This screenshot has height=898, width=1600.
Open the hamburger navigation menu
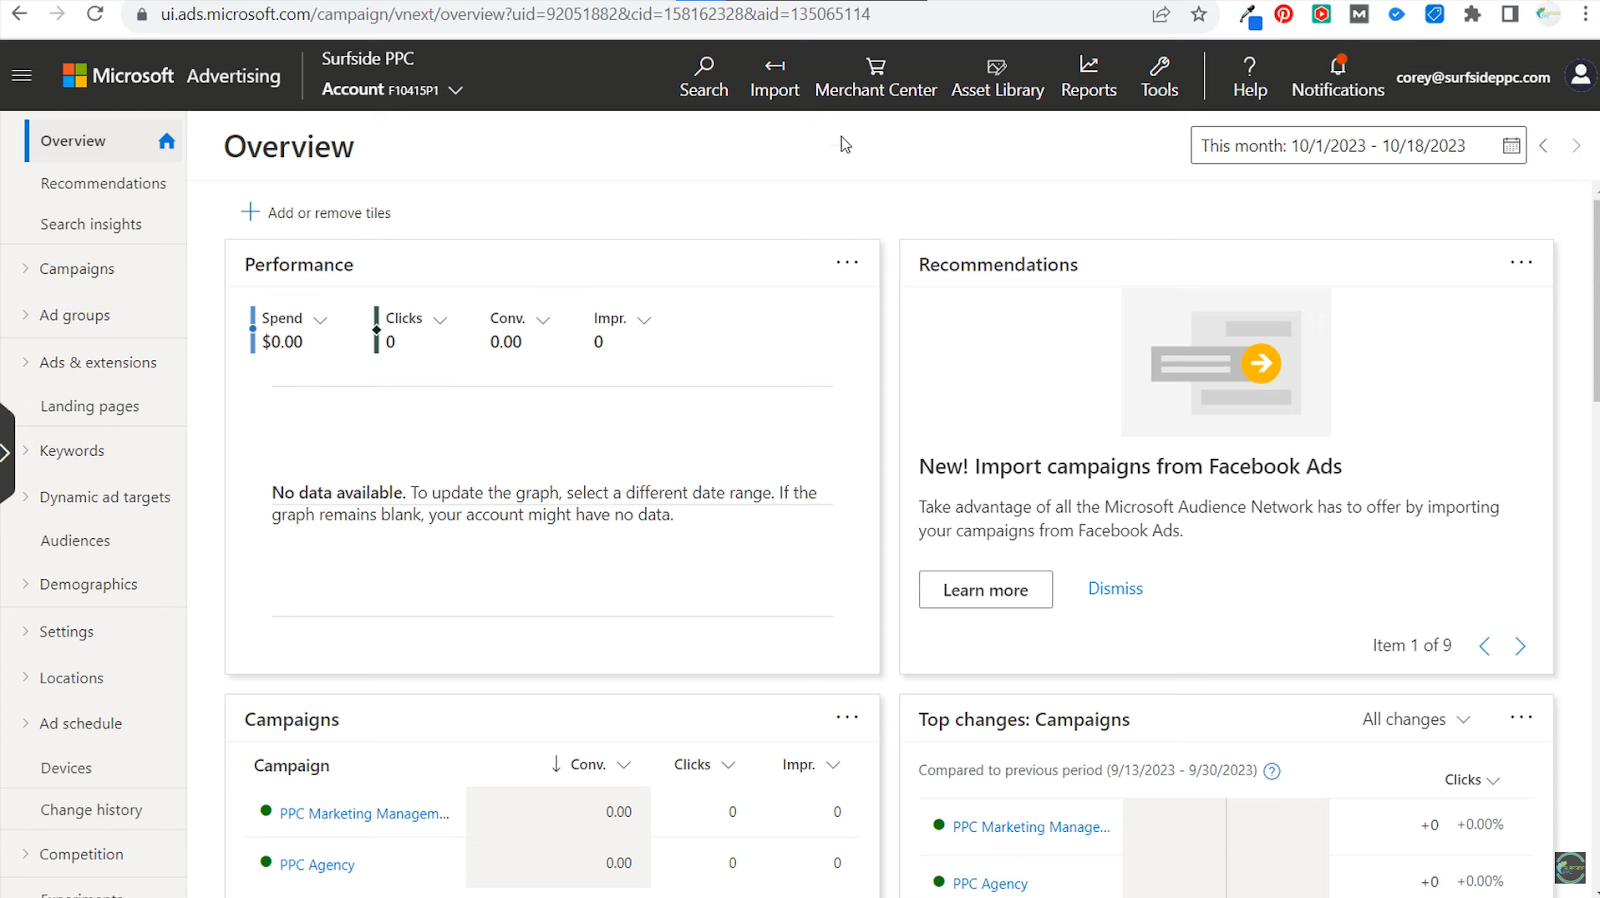[x=22, y=75]
